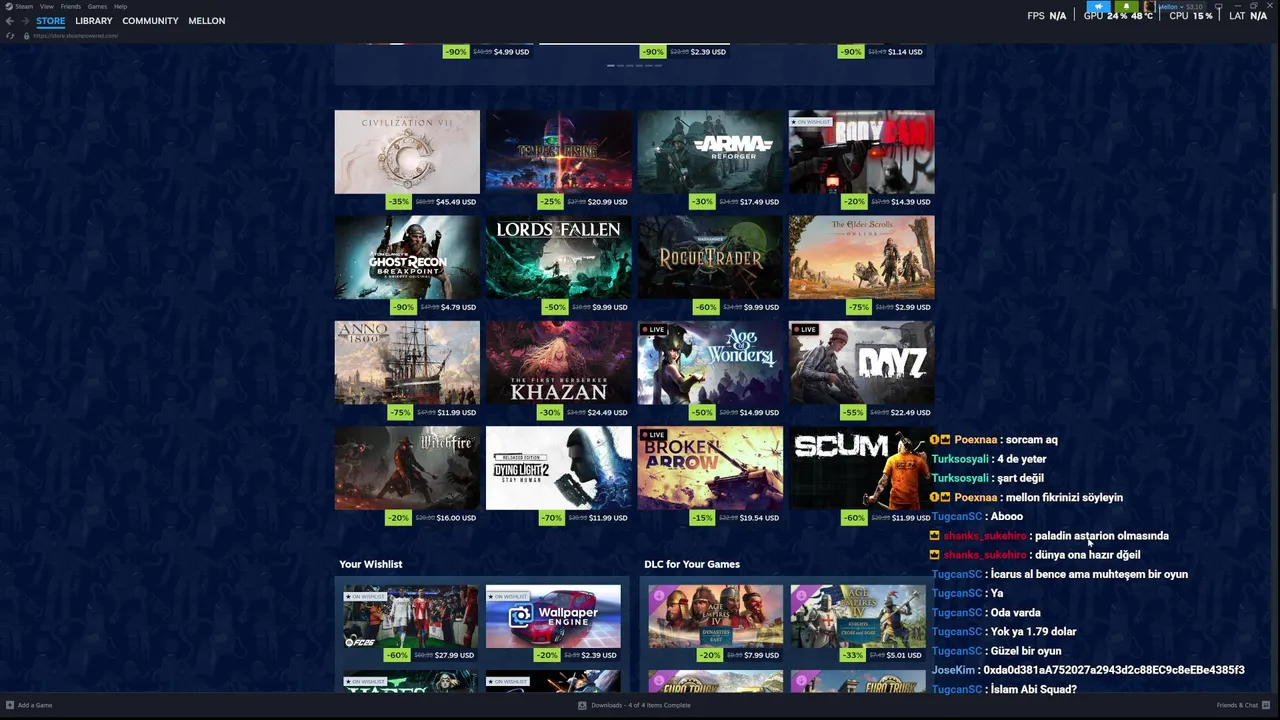
Task: Click the store URL address field
Action: (x=75, y=36)
